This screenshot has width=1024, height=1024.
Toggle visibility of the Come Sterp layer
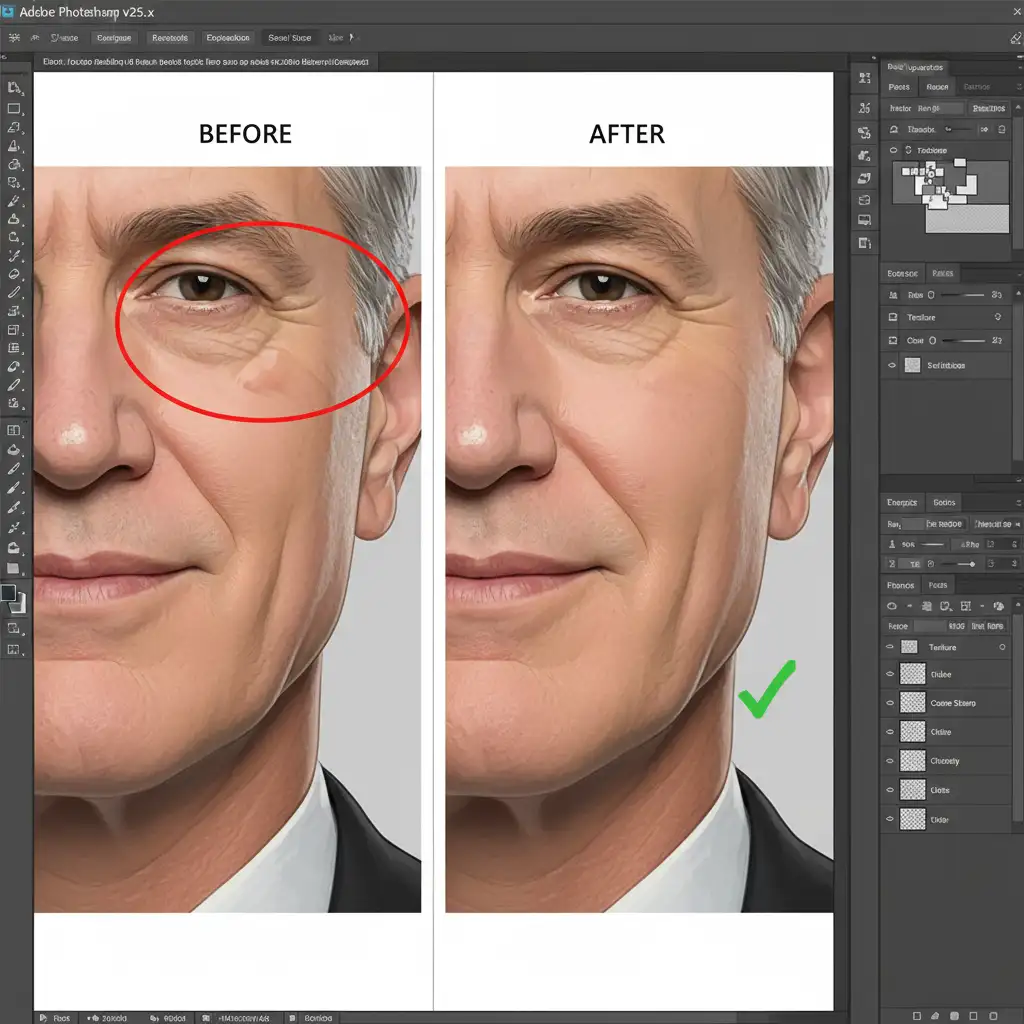click(x=890, y=703)
